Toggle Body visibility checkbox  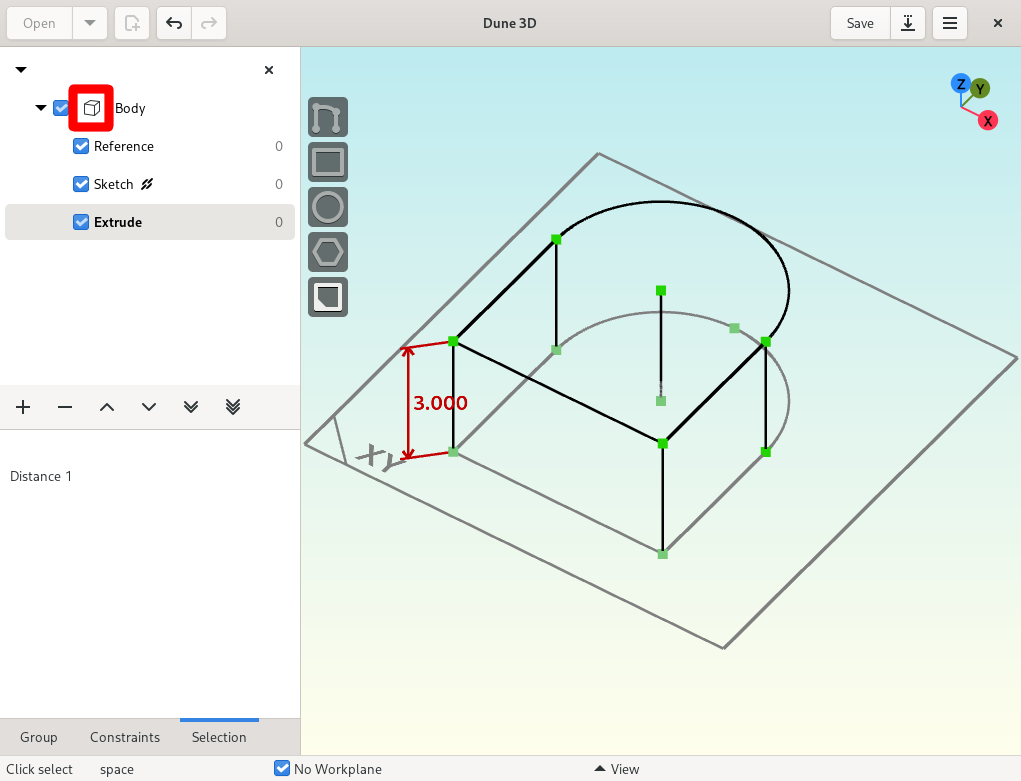pos(61,108)
